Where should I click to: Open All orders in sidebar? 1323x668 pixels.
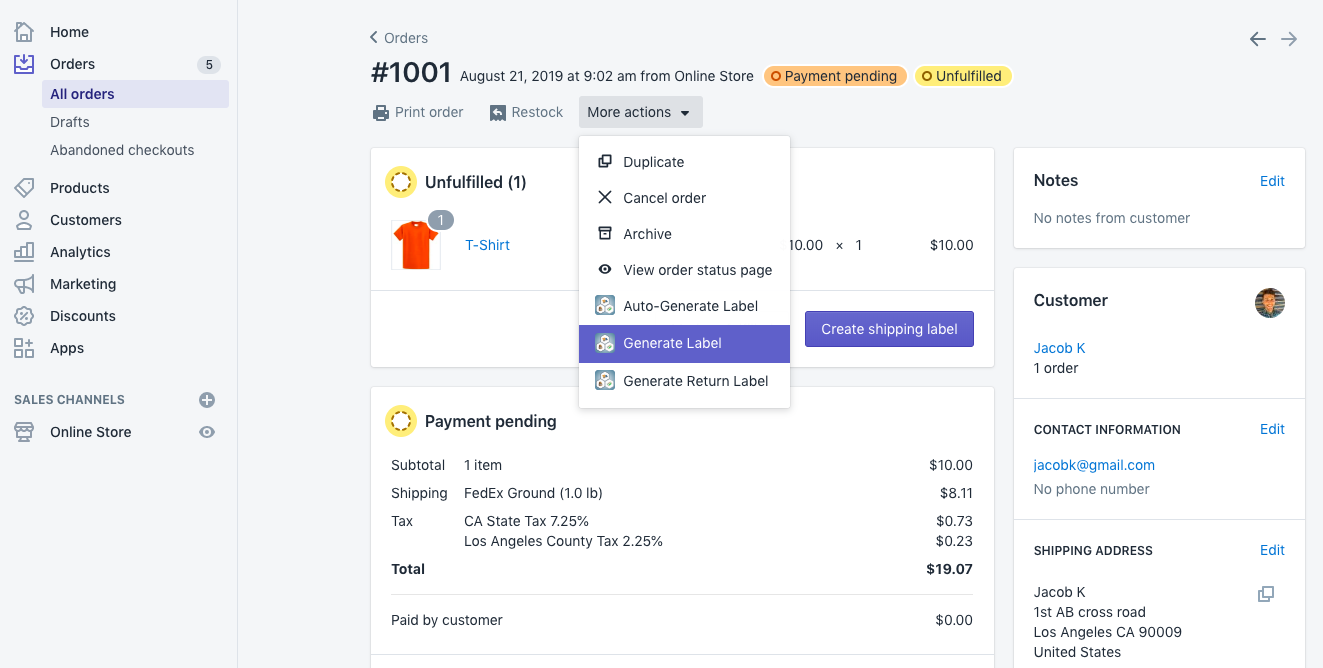pos(135,94)
